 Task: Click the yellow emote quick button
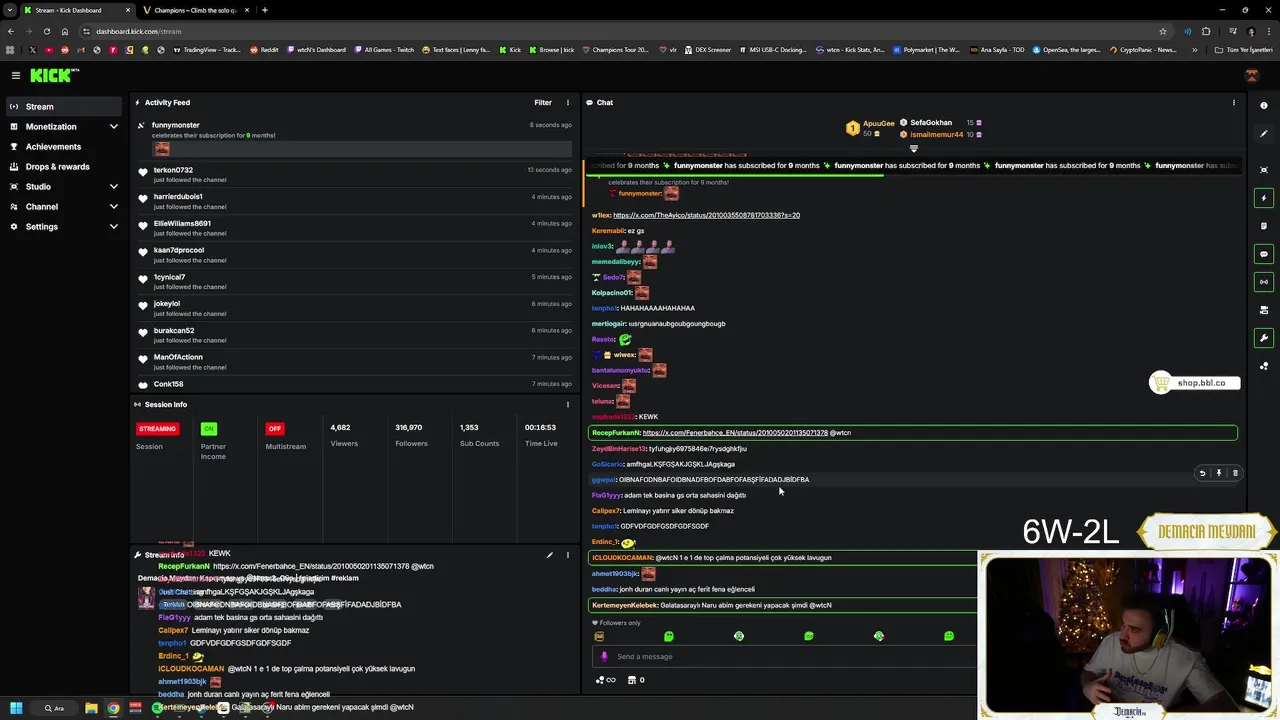tap(599, 636)
